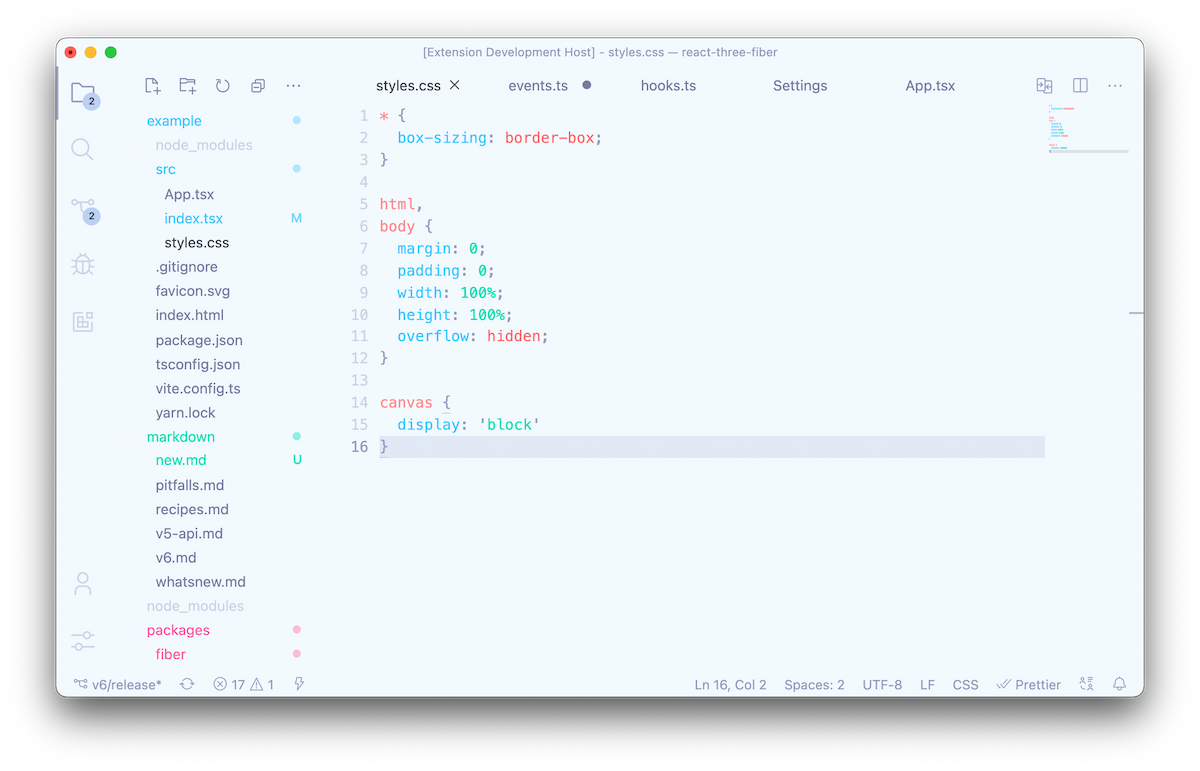Image resolution: width=1200 pixels, height=771 pixels.
Task: Split the editor to the right
Action: pos(1080,86)
